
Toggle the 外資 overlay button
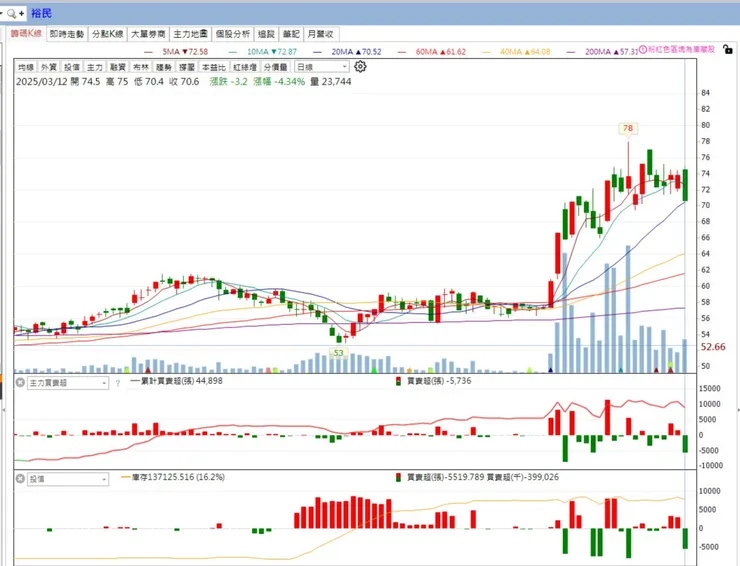(49, 67)
